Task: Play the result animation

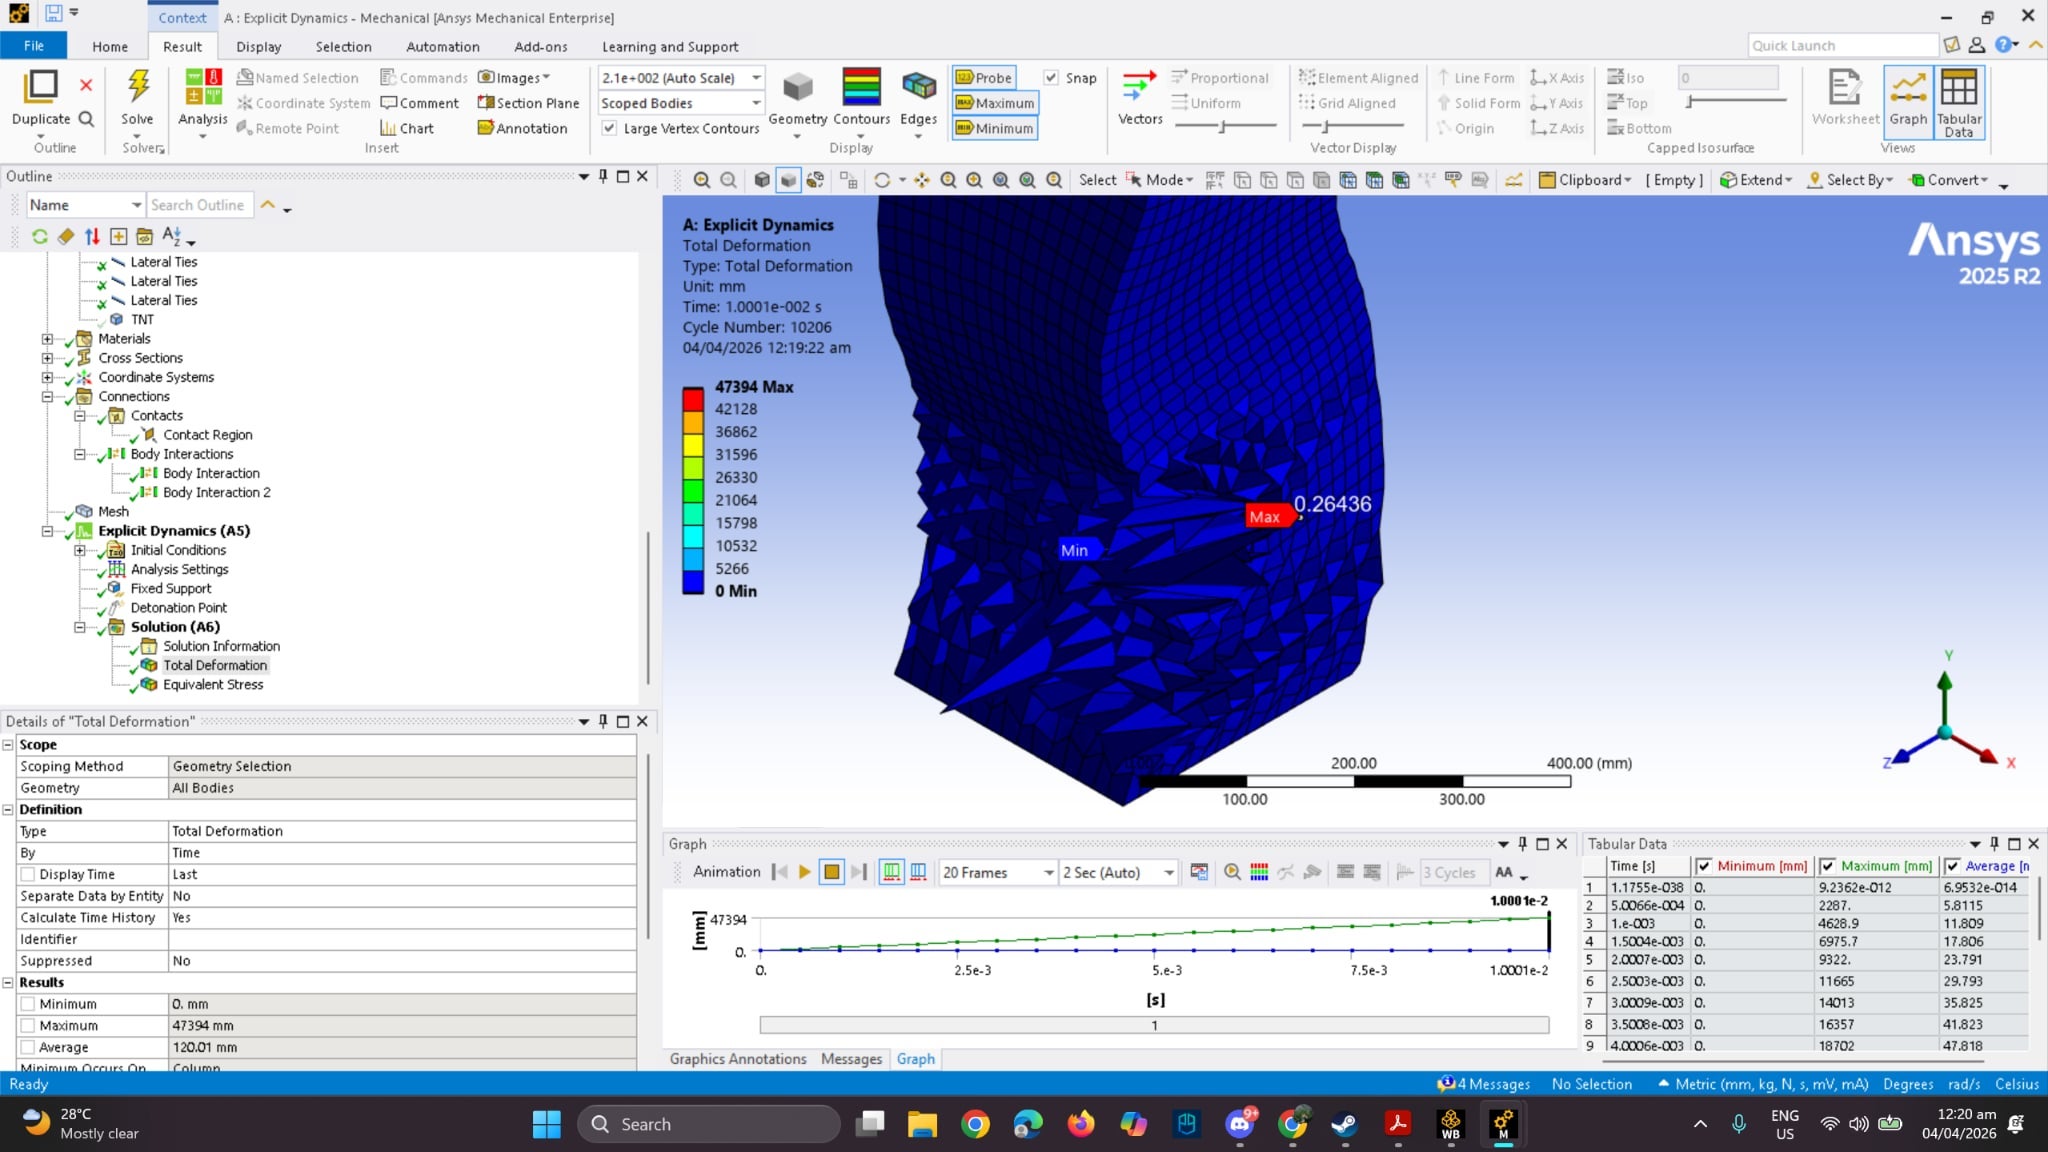Action: (805, 872)
